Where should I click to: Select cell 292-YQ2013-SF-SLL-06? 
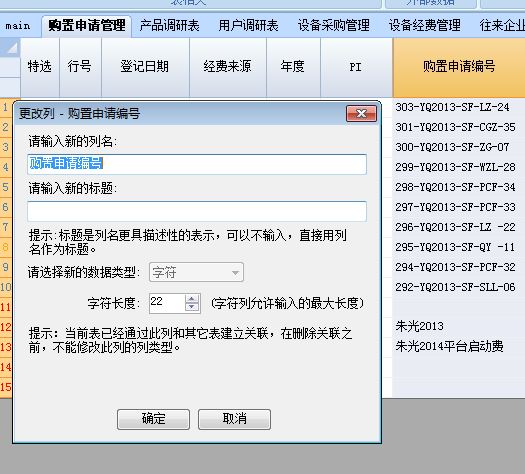(x=459, y=287)
